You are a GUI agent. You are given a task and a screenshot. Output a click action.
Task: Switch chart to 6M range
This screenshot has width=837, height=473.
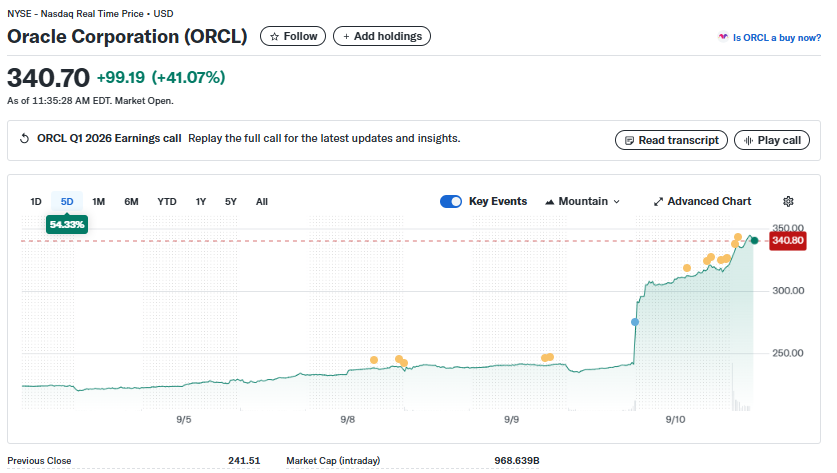[x=131, y=202]
